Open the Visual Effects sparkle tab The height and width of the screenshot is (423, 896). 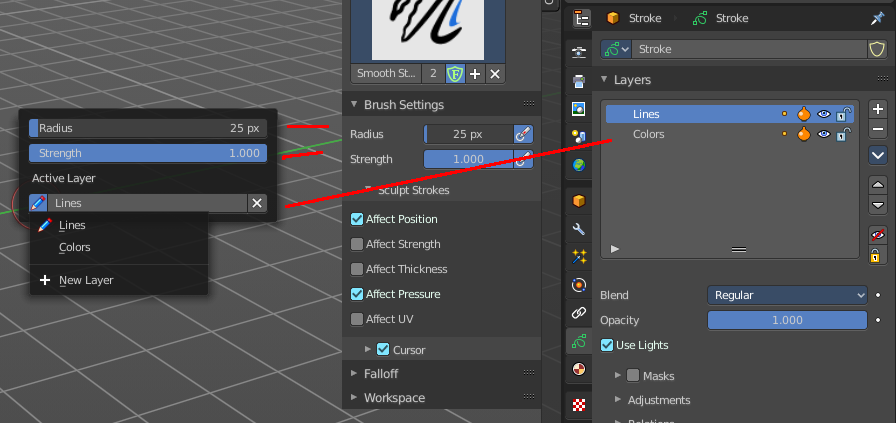579,257
